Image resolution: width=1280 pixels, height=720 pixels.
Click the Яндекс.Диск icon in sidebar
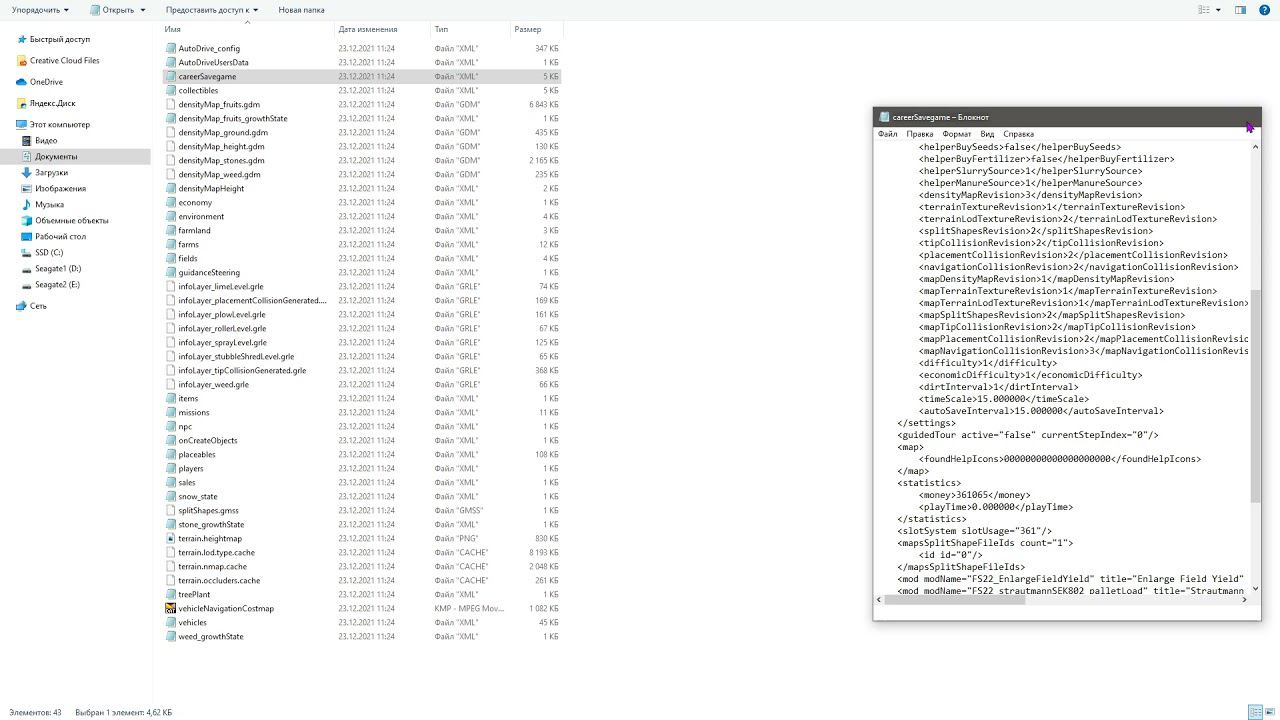click(x=21, y=103)
